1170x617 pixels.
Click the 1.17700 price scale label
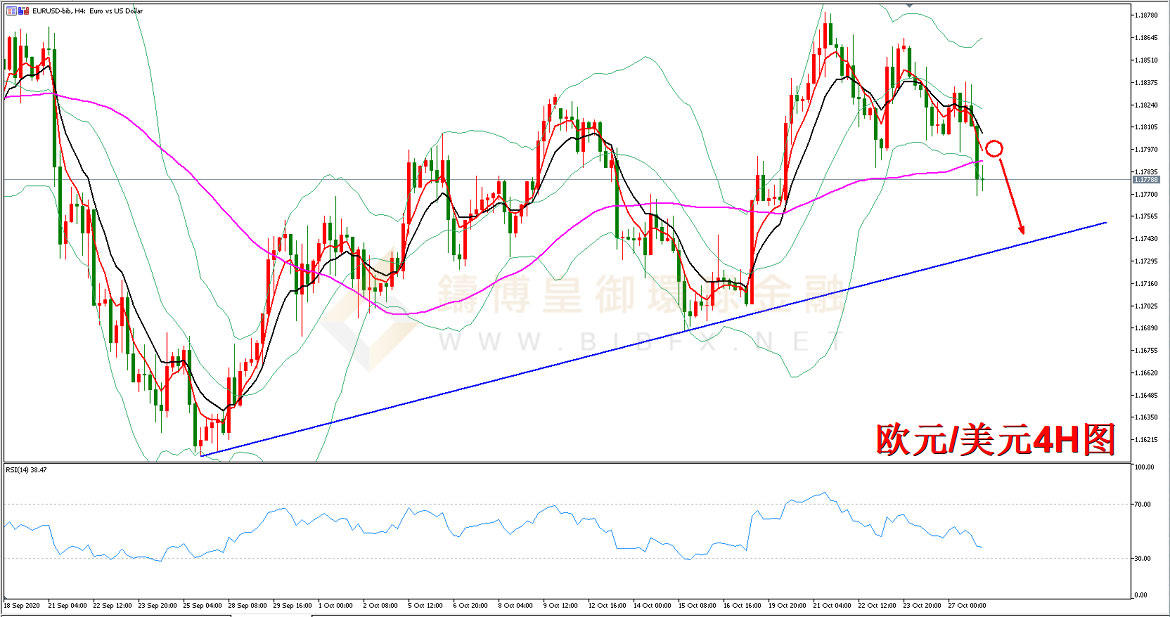point(1146,194)
